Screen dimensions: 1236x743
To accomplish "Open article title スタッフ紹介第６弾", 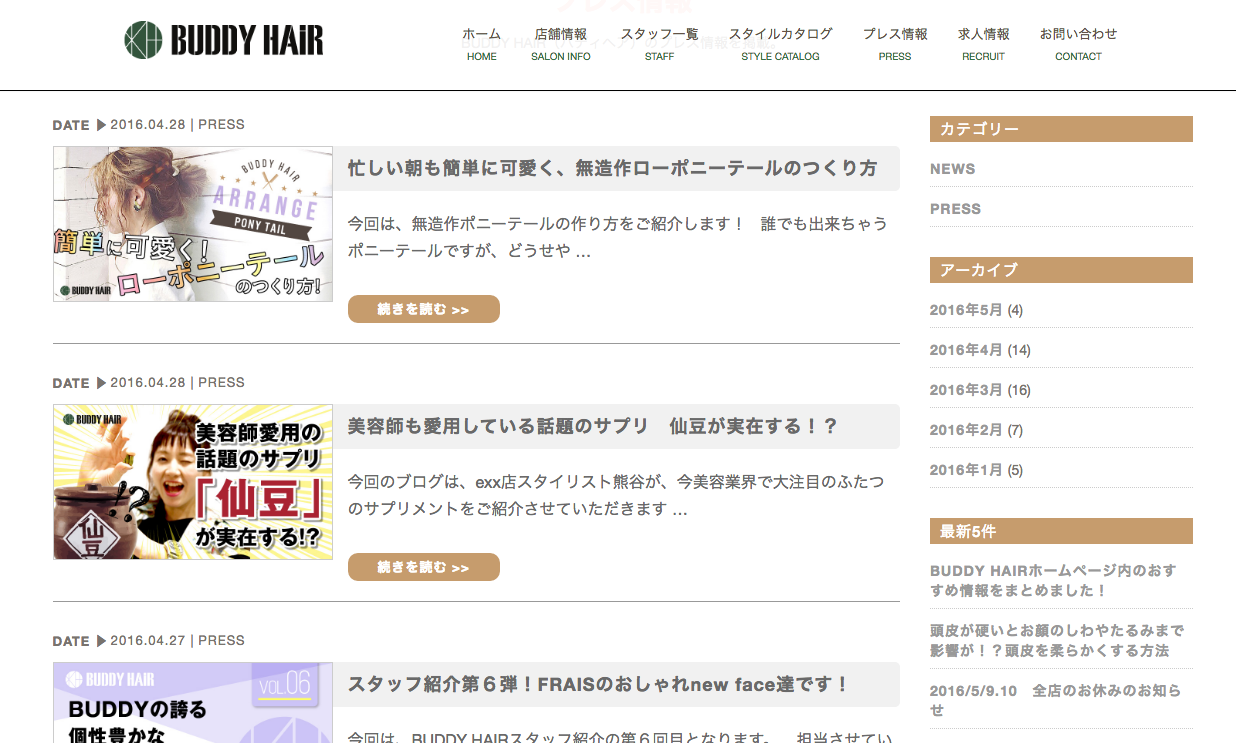I will (599, 684).
